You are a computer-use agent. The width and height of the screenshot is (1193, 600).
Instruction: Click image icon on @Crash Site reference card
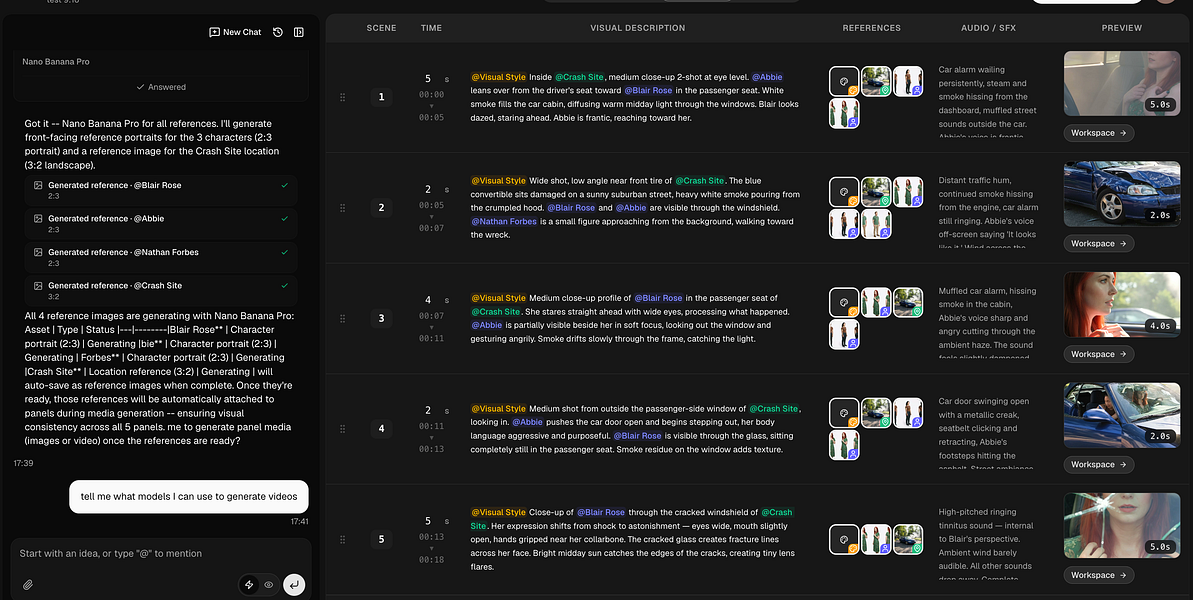pos(38,285)
